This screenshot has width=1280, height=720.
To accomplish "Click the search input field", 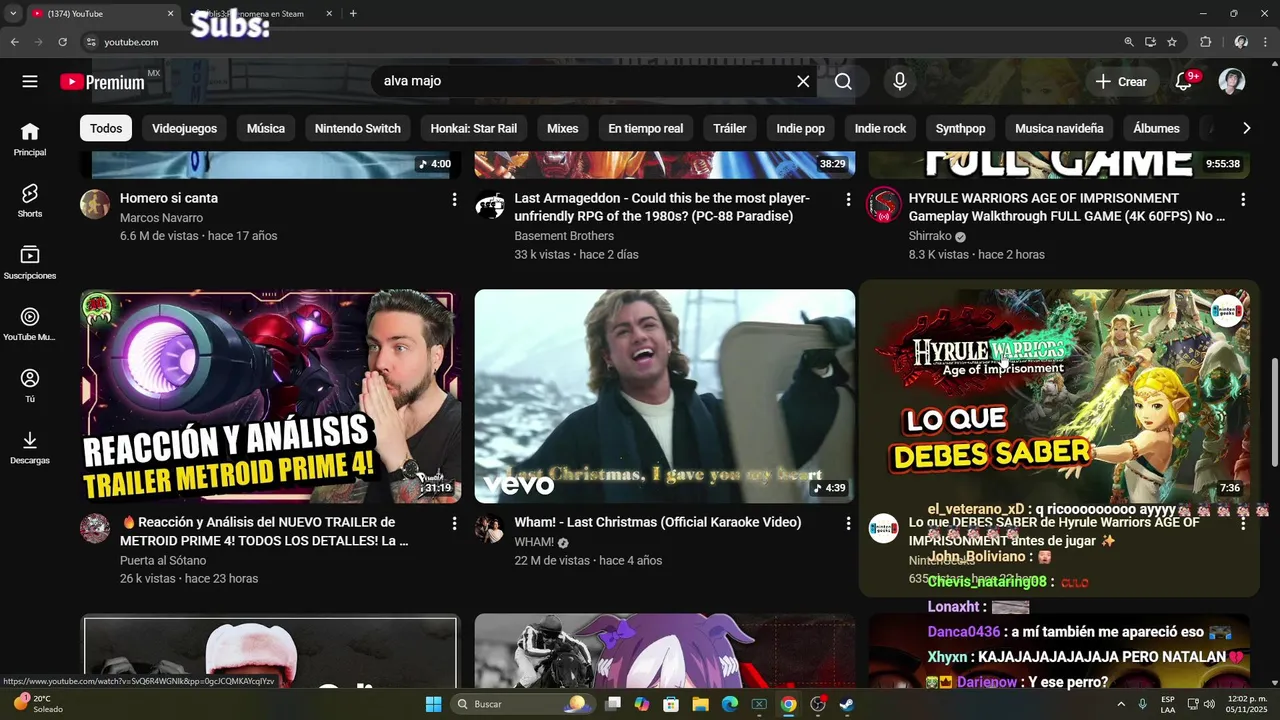I will [585, 82].
